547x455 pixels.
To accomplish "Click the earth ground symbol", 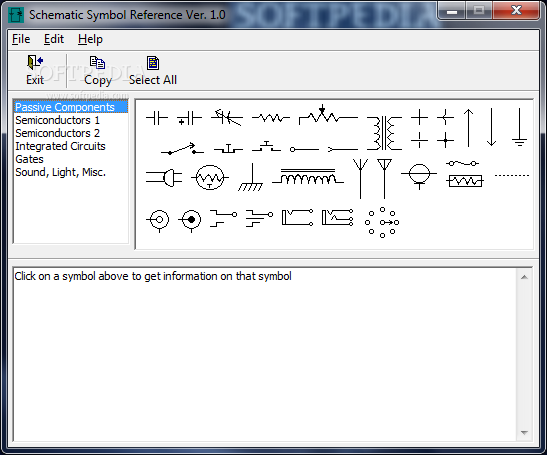I will [519, 127].
